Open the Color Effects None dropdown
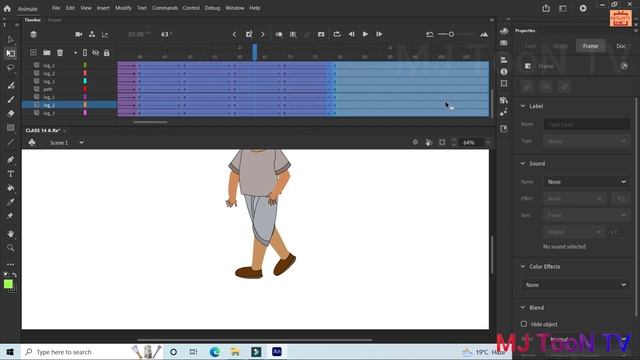Screen dimensions: 640x360 pyautogui.click(x=576, y=284)
